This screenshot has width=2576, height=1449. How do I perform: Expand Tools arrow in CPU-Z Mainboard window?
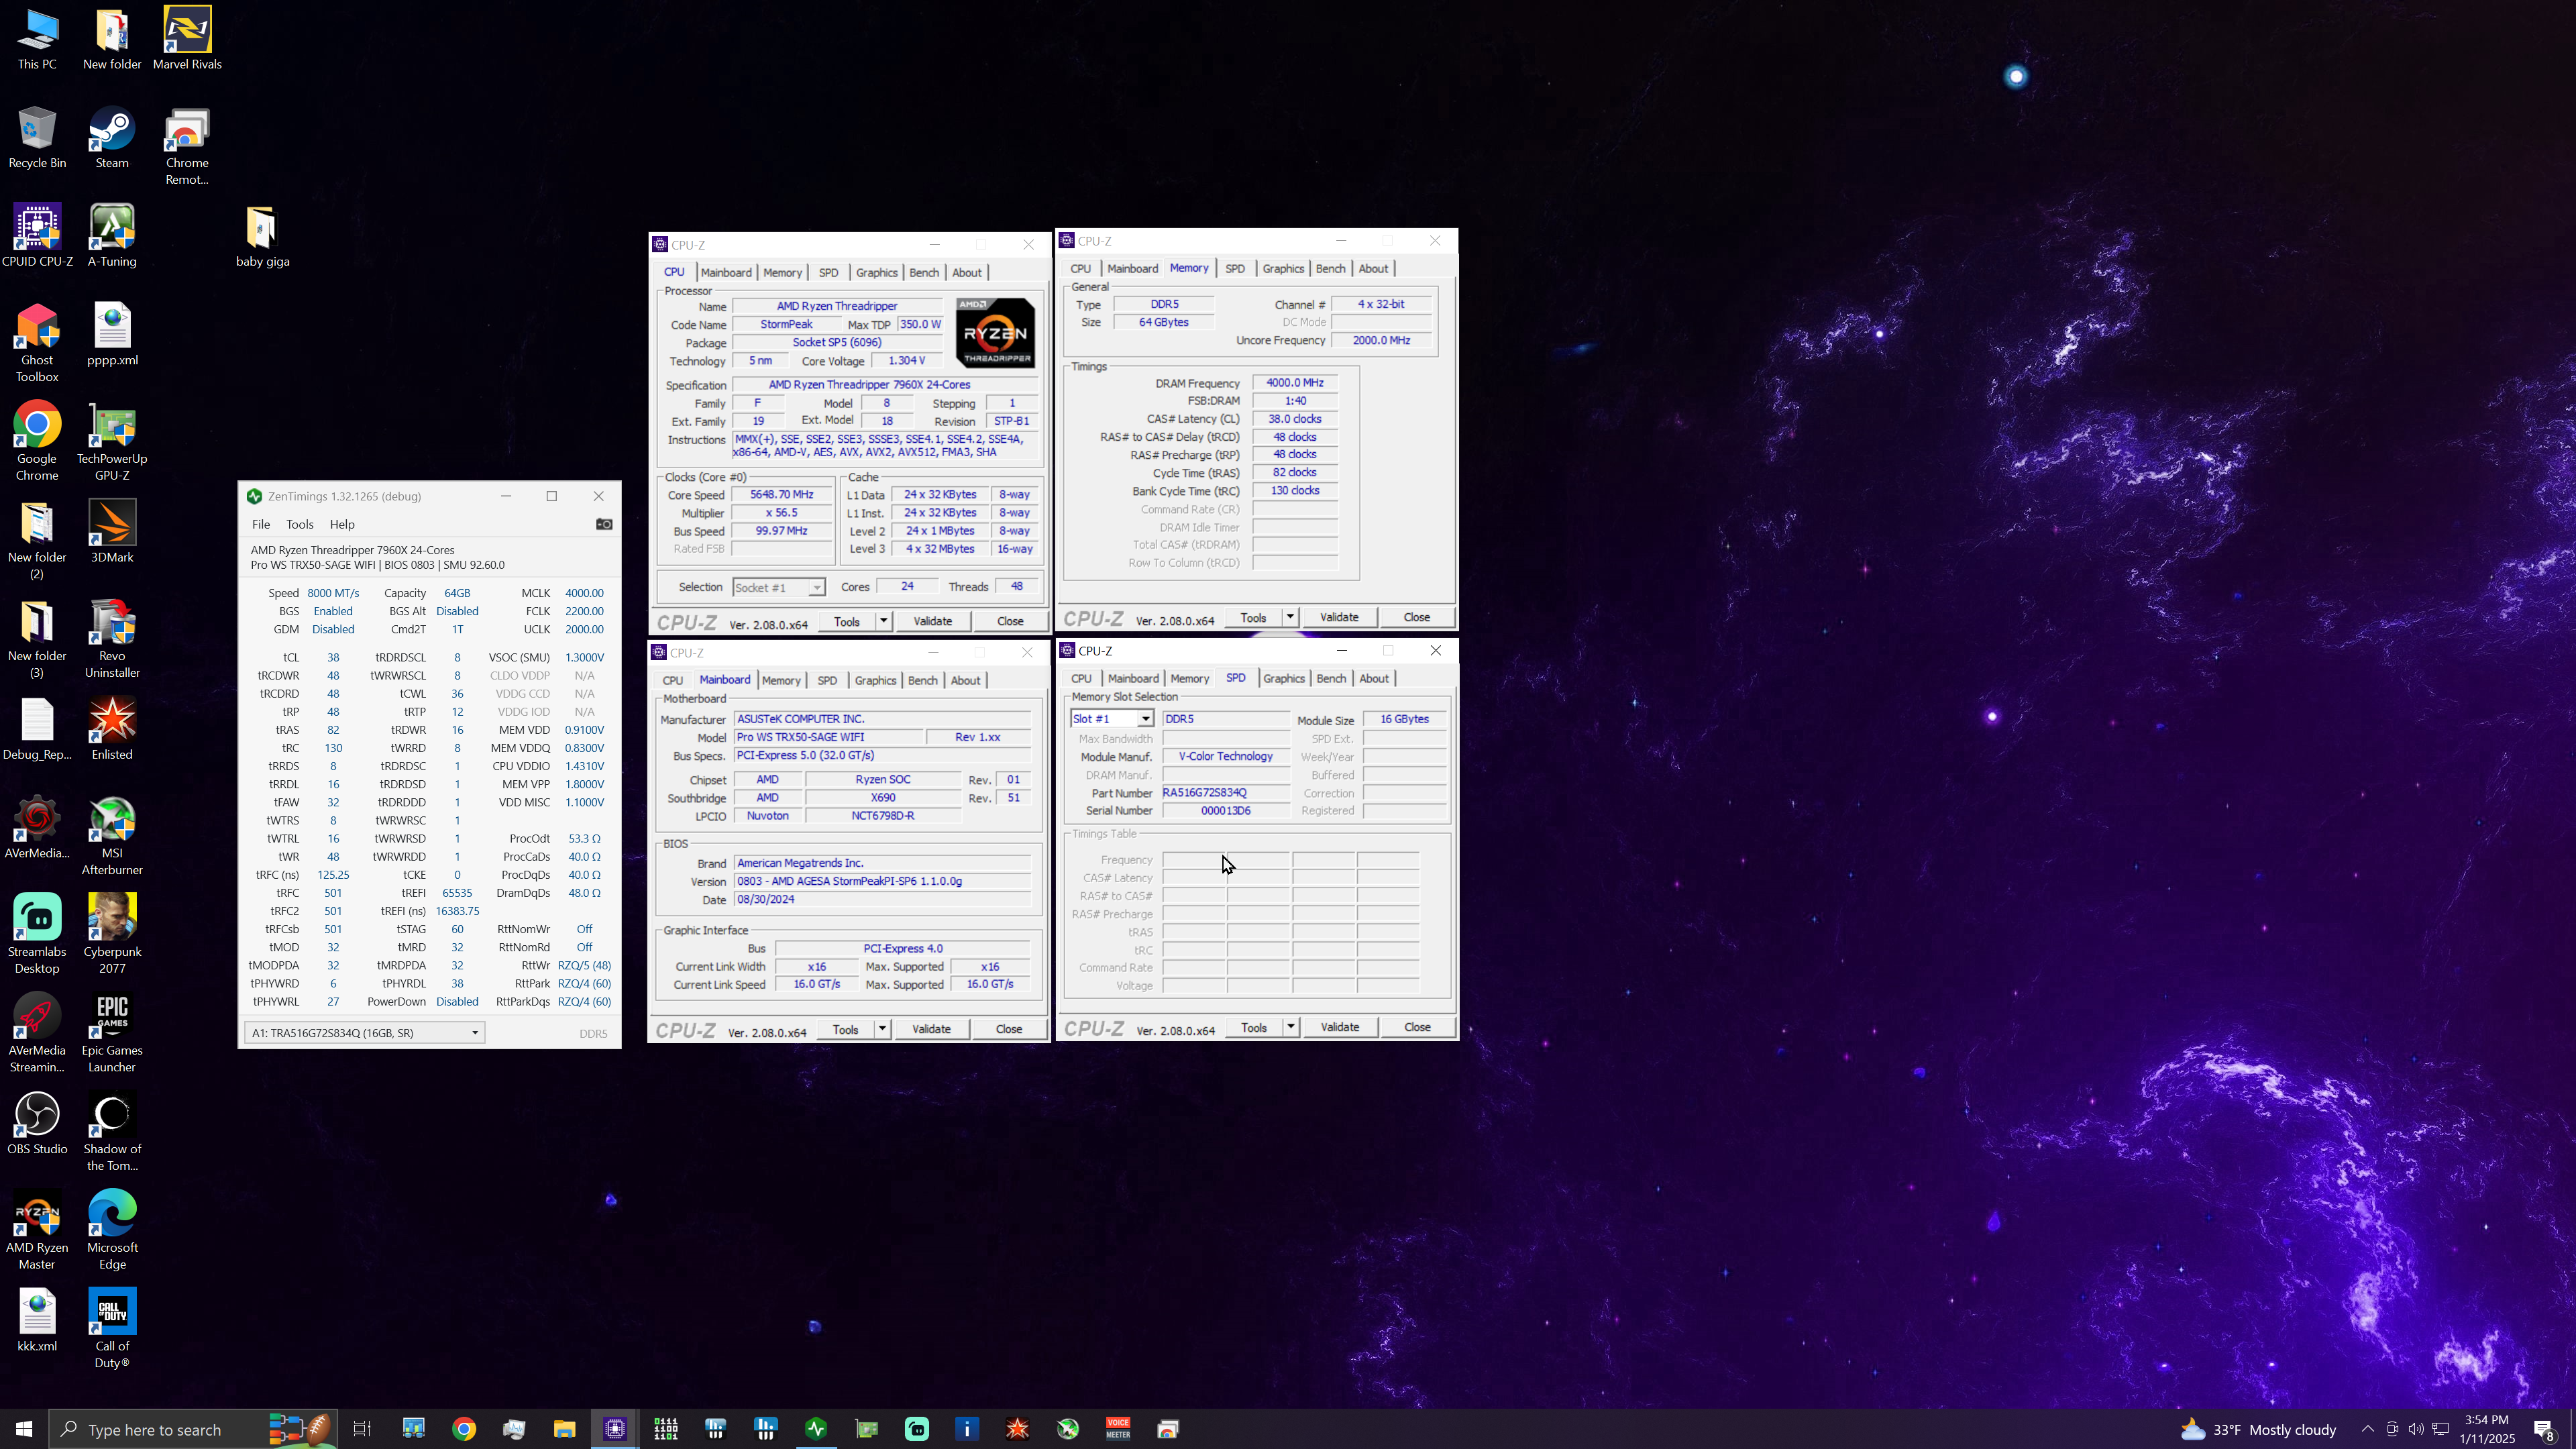click(882, 1029)
